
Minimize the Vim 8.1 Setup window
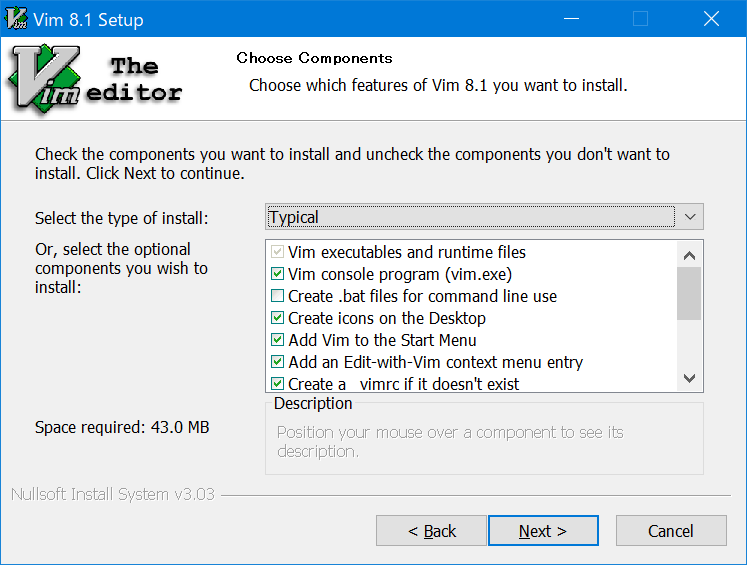(571, 19)
